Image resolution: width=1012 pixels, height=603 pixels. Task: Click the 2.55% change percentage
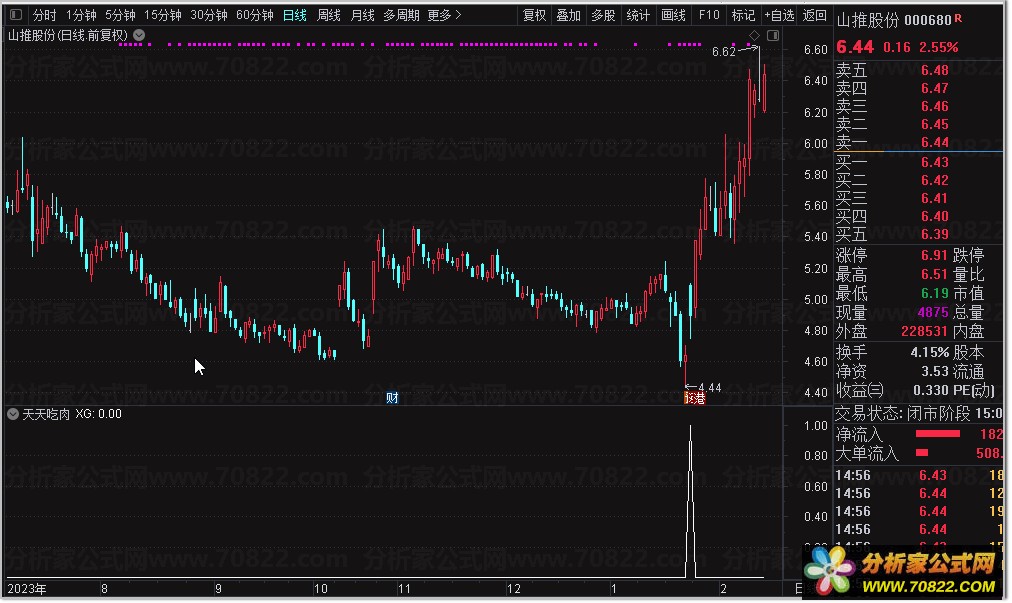click(x=939, y=47)
